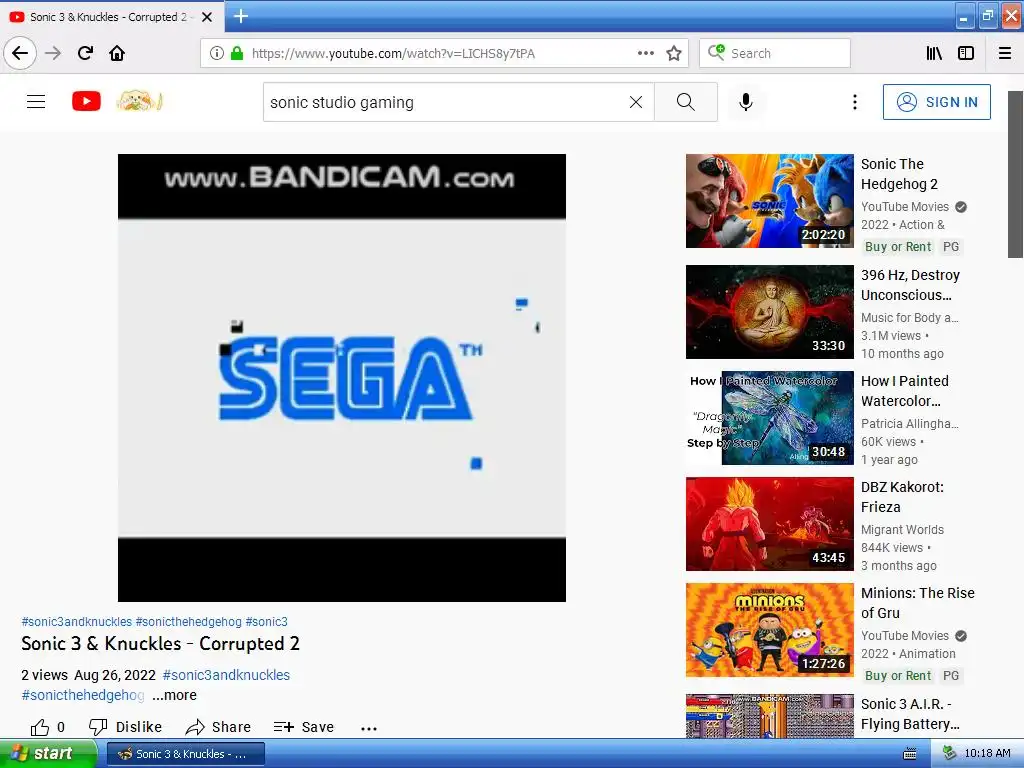The height and width of the screenshot is (768, 1024).
Task: Click the green padlock security icon
Action: 237,53
